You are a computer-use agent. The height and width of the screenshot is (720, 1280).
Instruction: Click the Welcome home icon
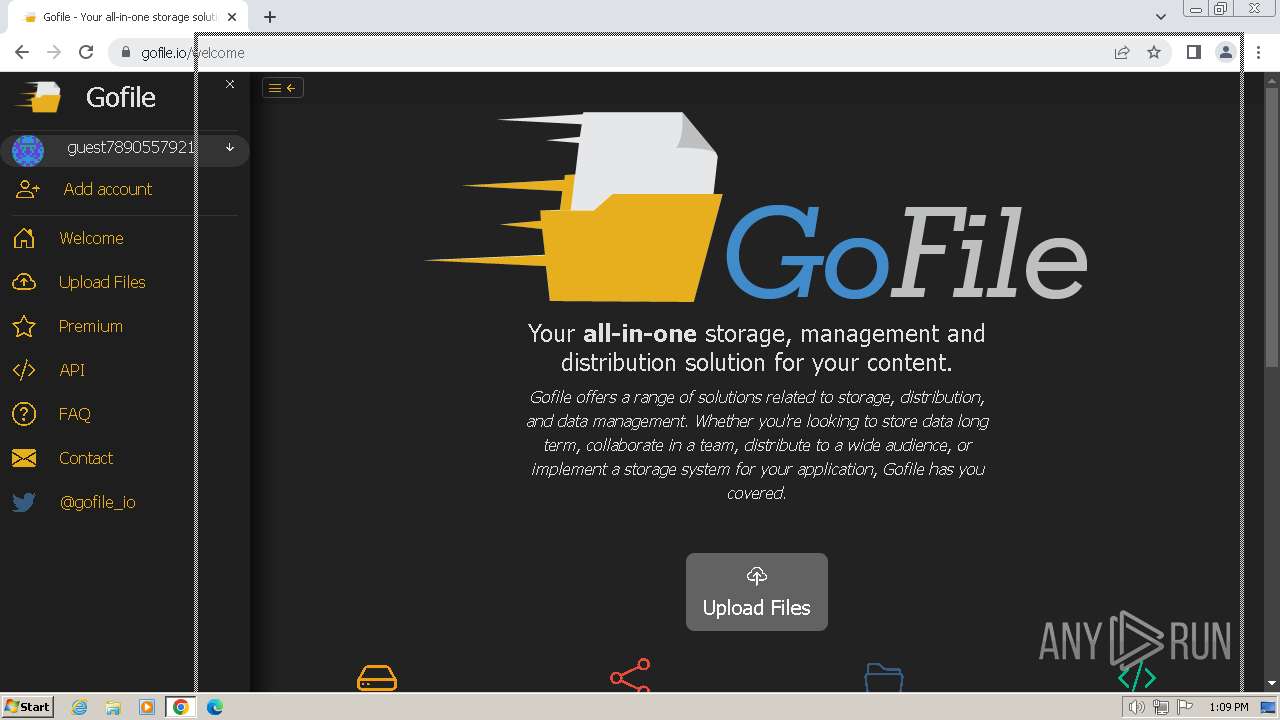pyautogui.click(x=24, y=238)
